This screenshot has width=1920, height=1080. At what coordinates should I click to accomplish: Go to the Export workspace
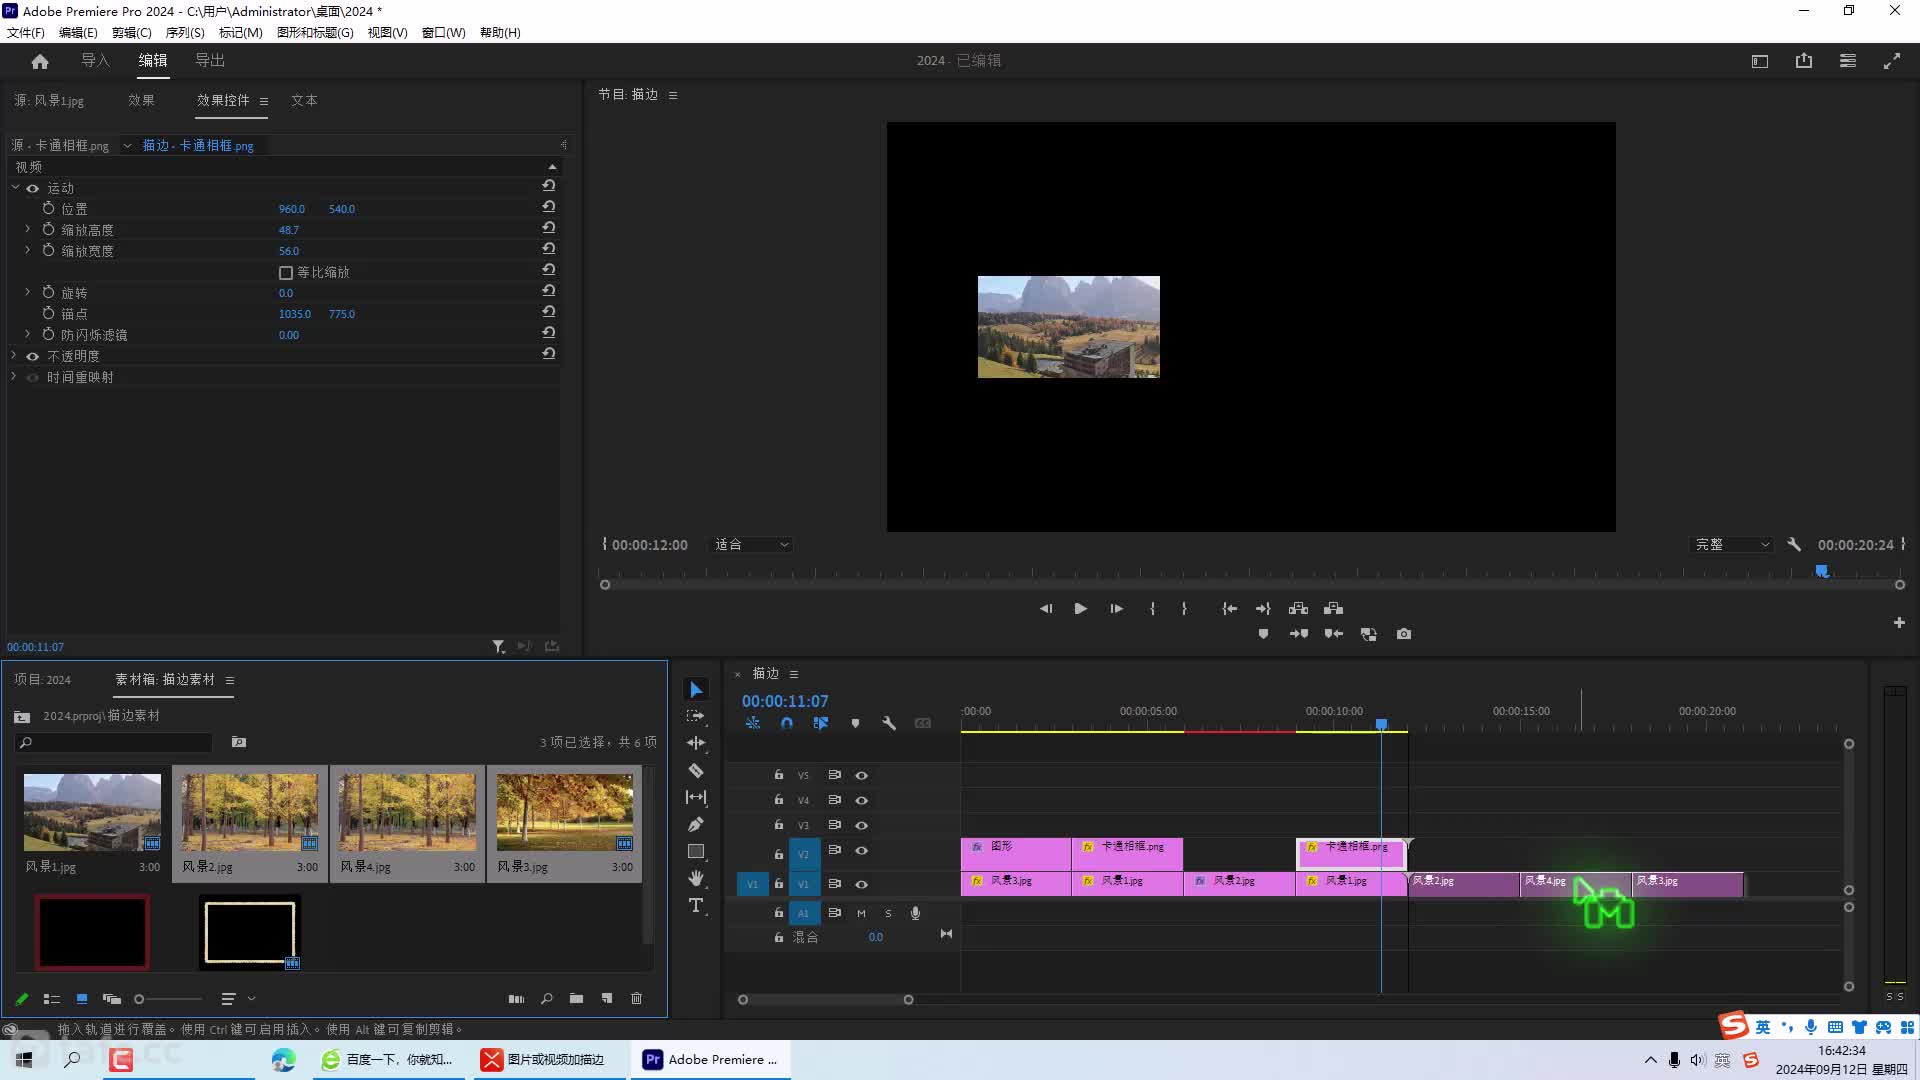click(x=210, y=60)
